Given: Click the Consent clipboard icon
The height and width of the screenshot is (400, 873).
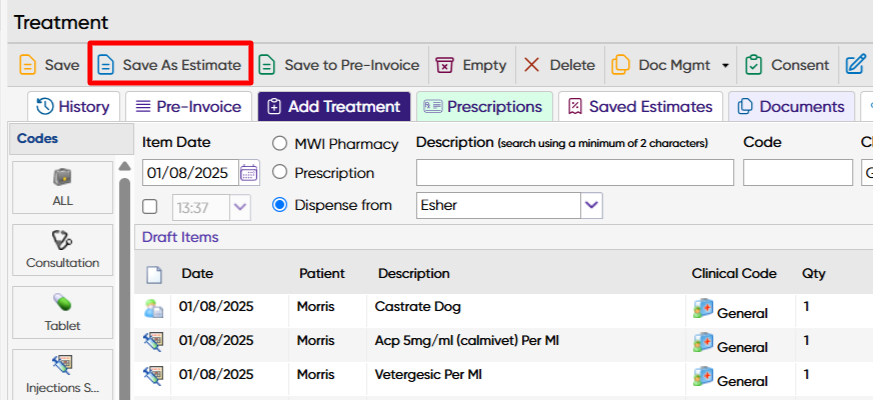Looking at the screenshot, I should click(x=755, y=65).
